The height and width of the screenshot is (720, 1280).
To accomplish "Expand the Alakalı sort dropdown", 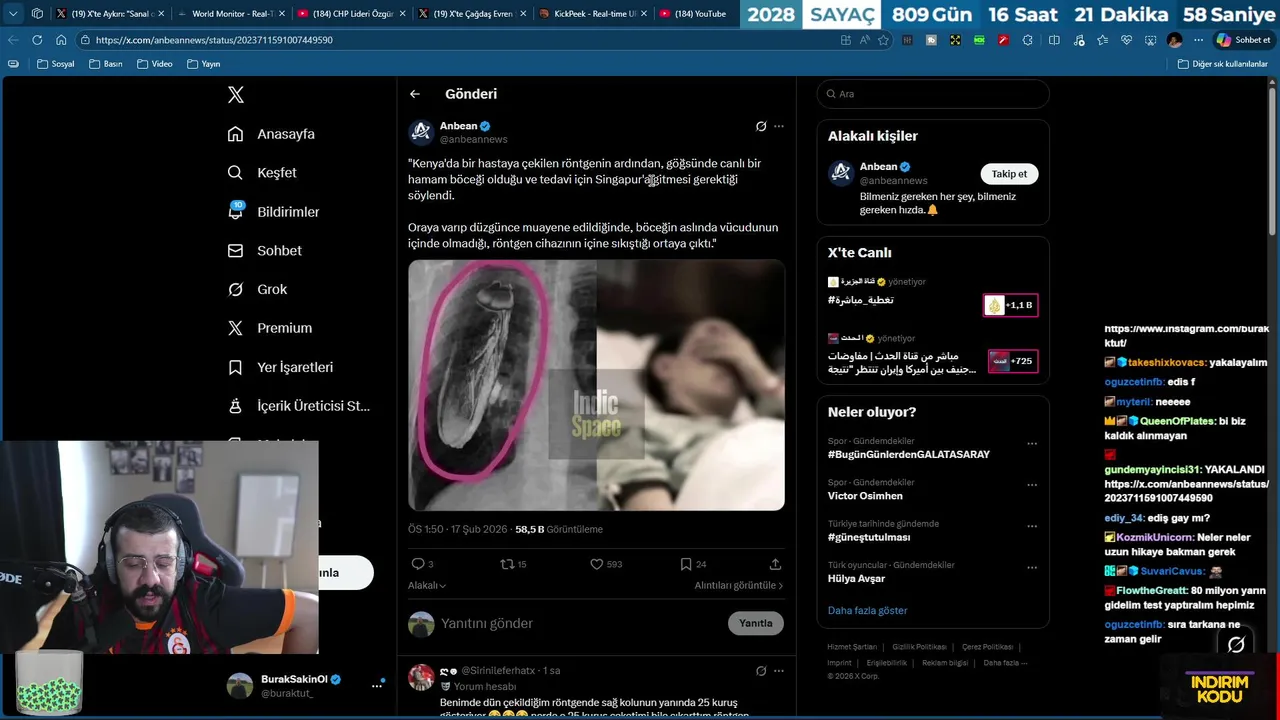I will coord(427,585).
